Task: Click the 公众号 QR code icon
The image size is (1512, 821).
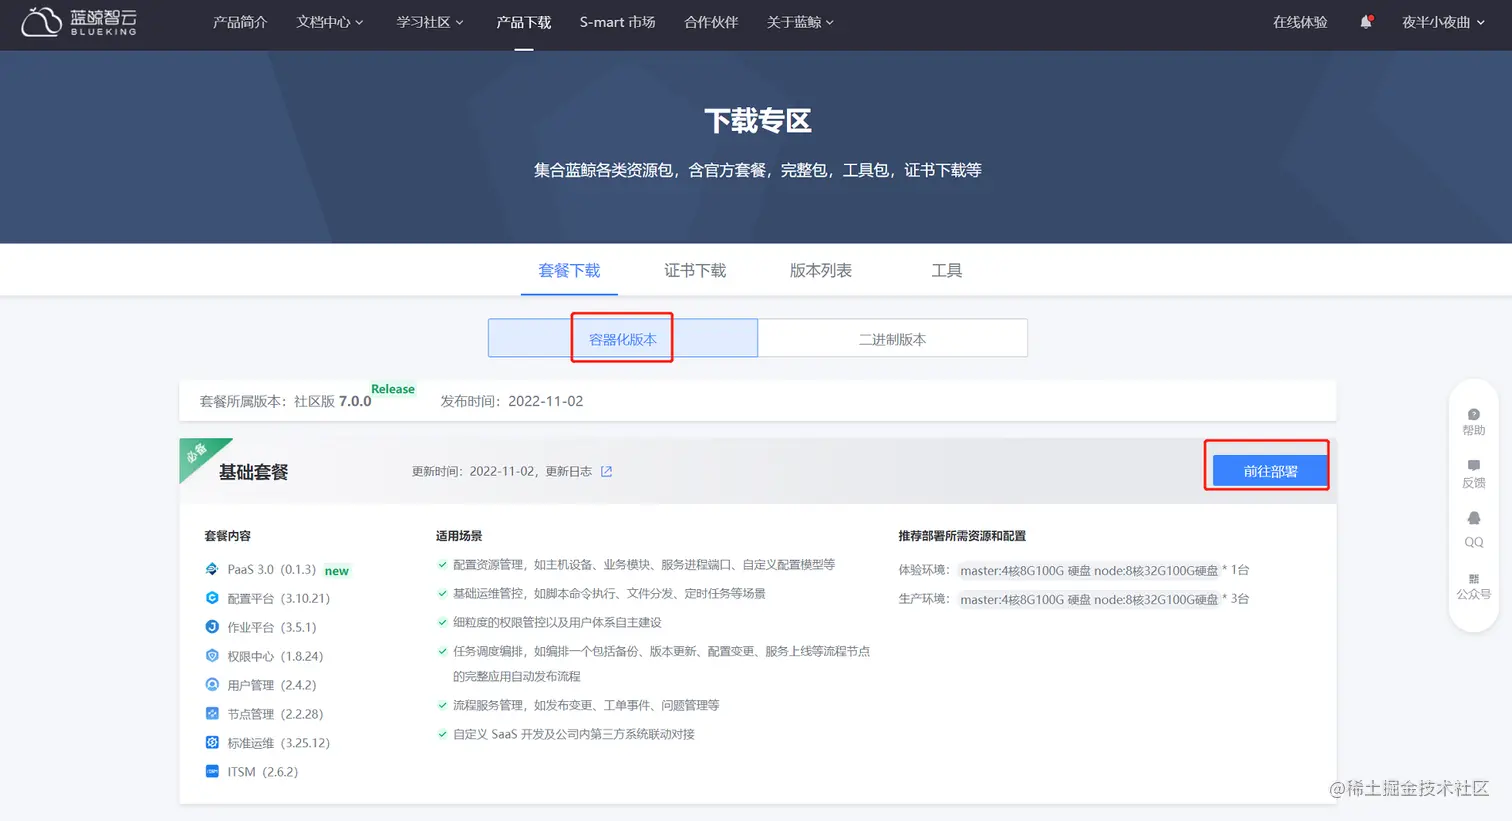Action: 1474,579
